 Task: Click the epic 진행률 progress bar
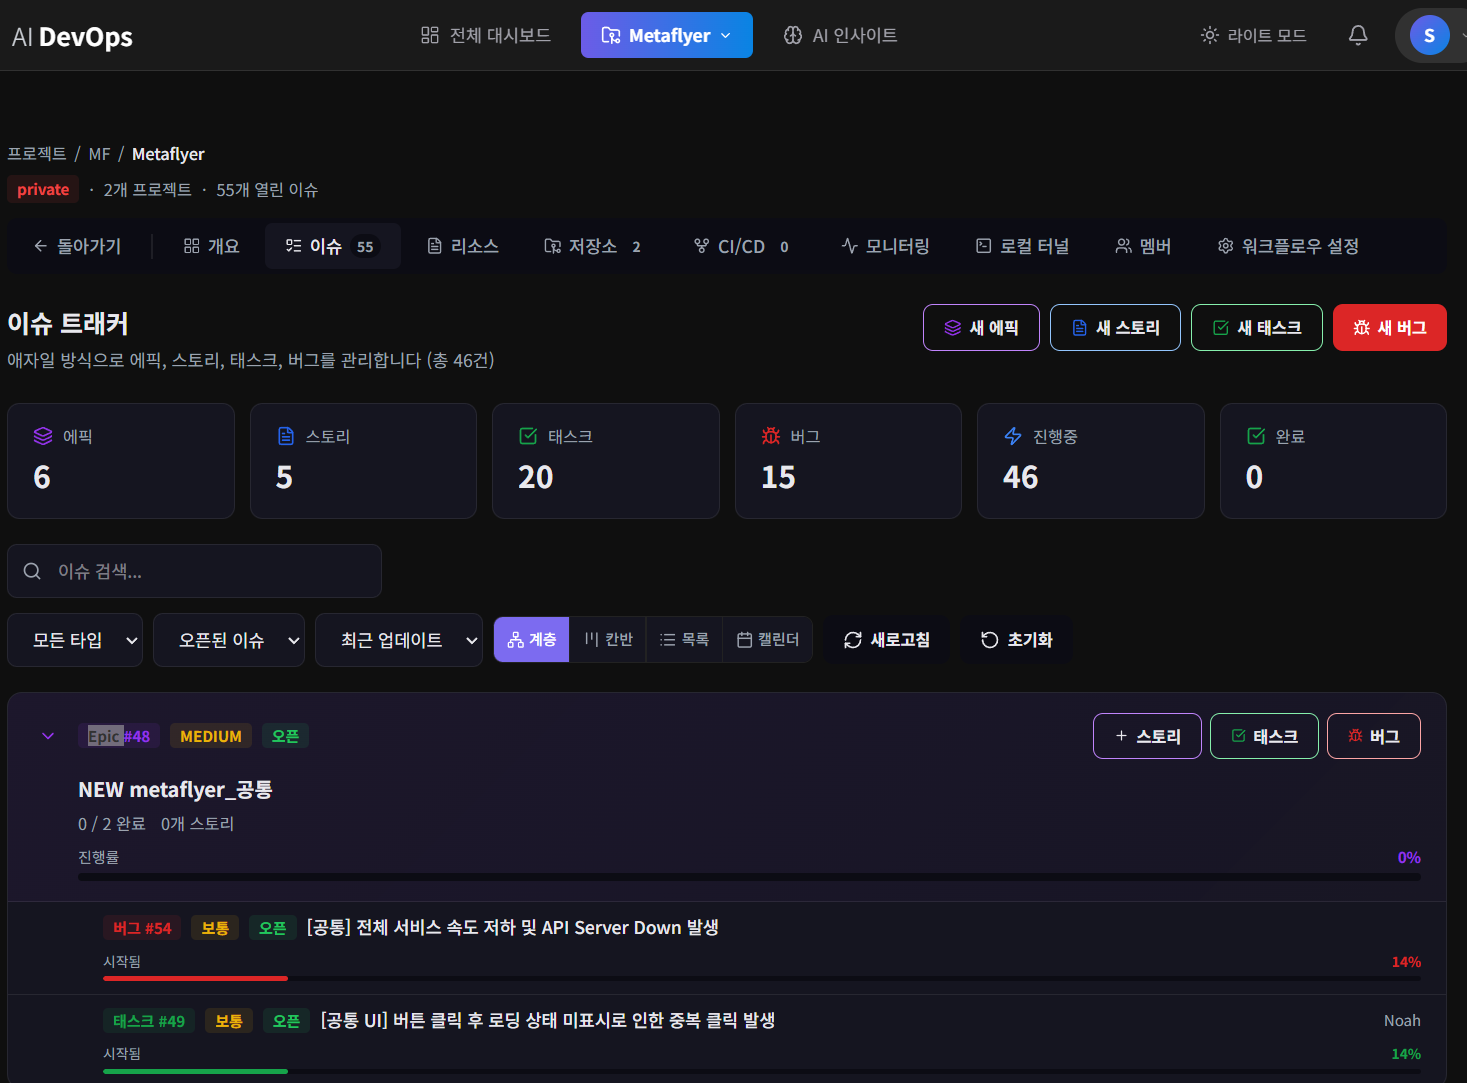(749, 877)
